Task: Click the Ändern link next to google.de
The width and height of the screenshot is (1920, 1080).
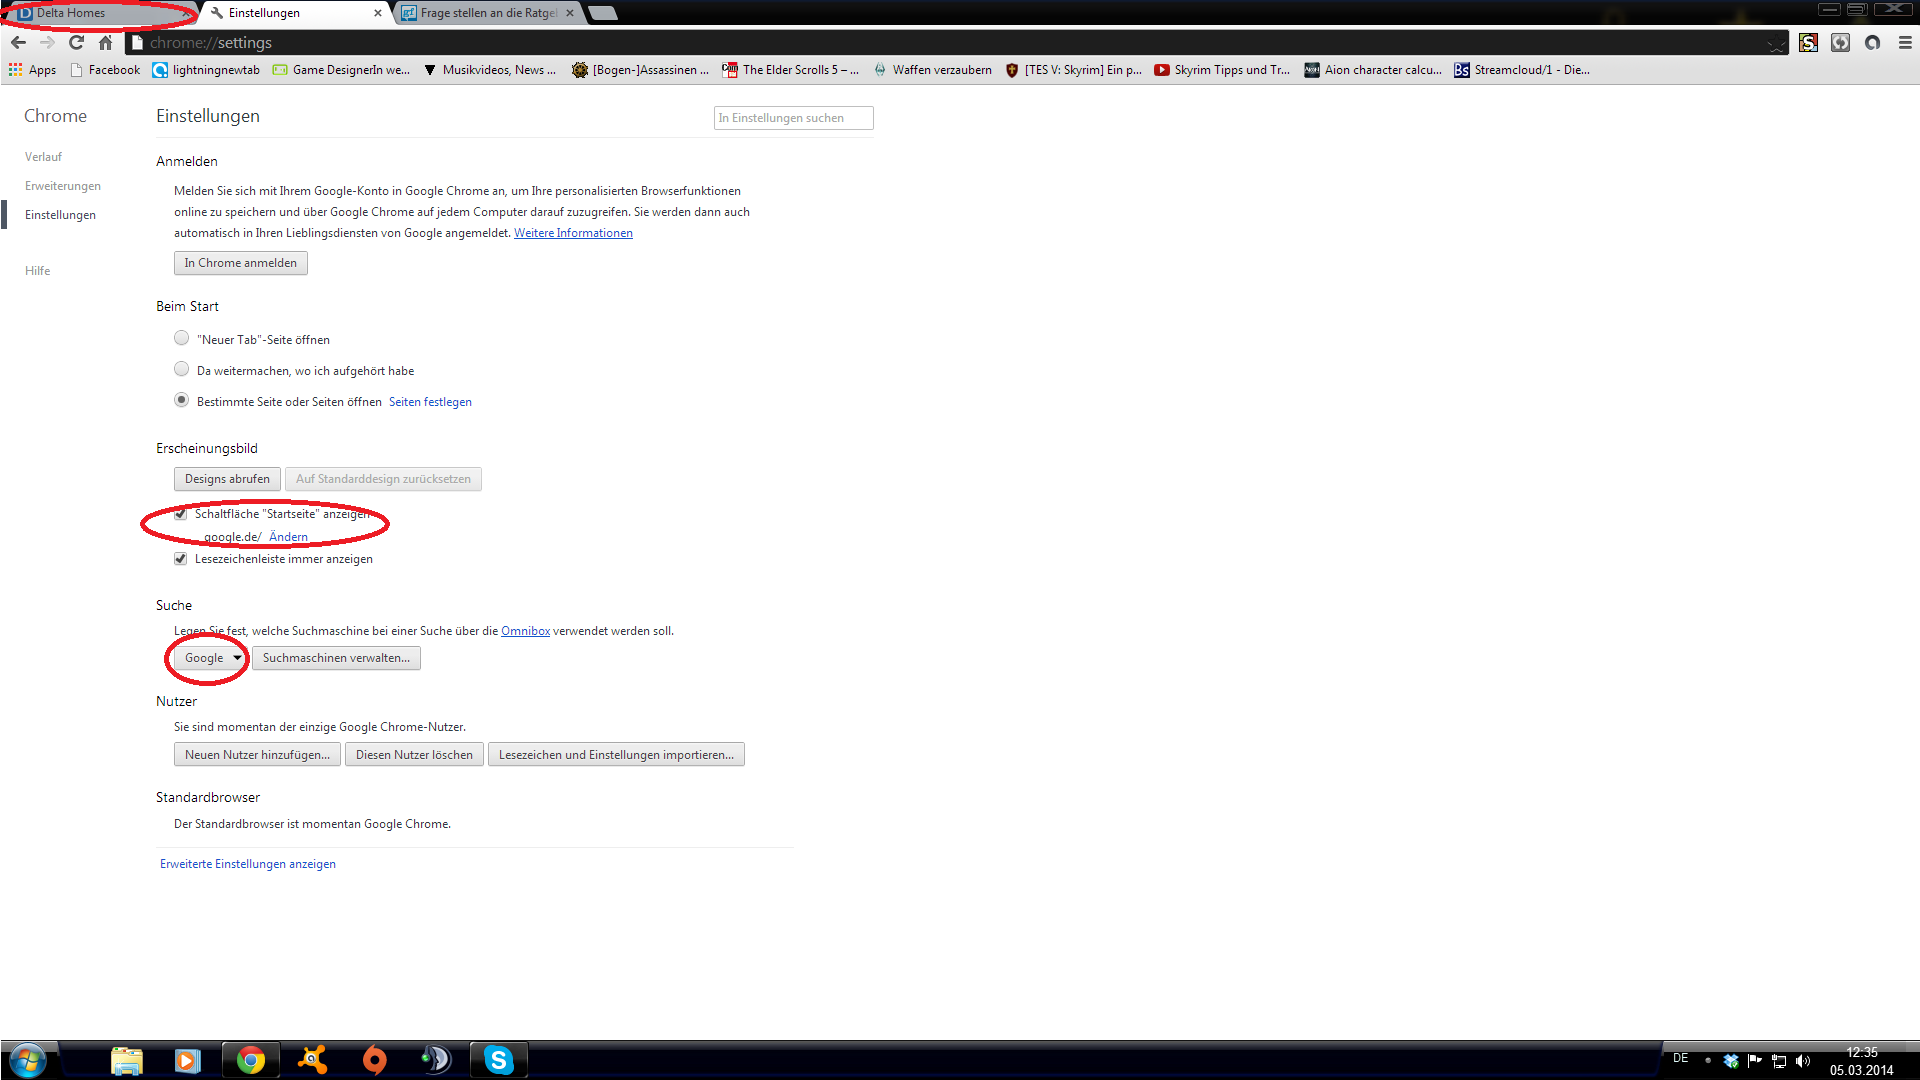Action: 288,537
